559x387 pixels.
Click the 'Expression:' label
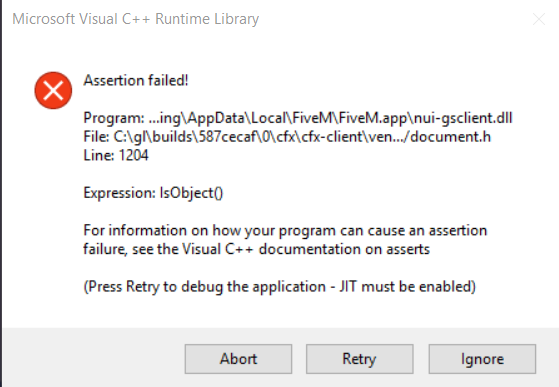[x=119, y=193]
